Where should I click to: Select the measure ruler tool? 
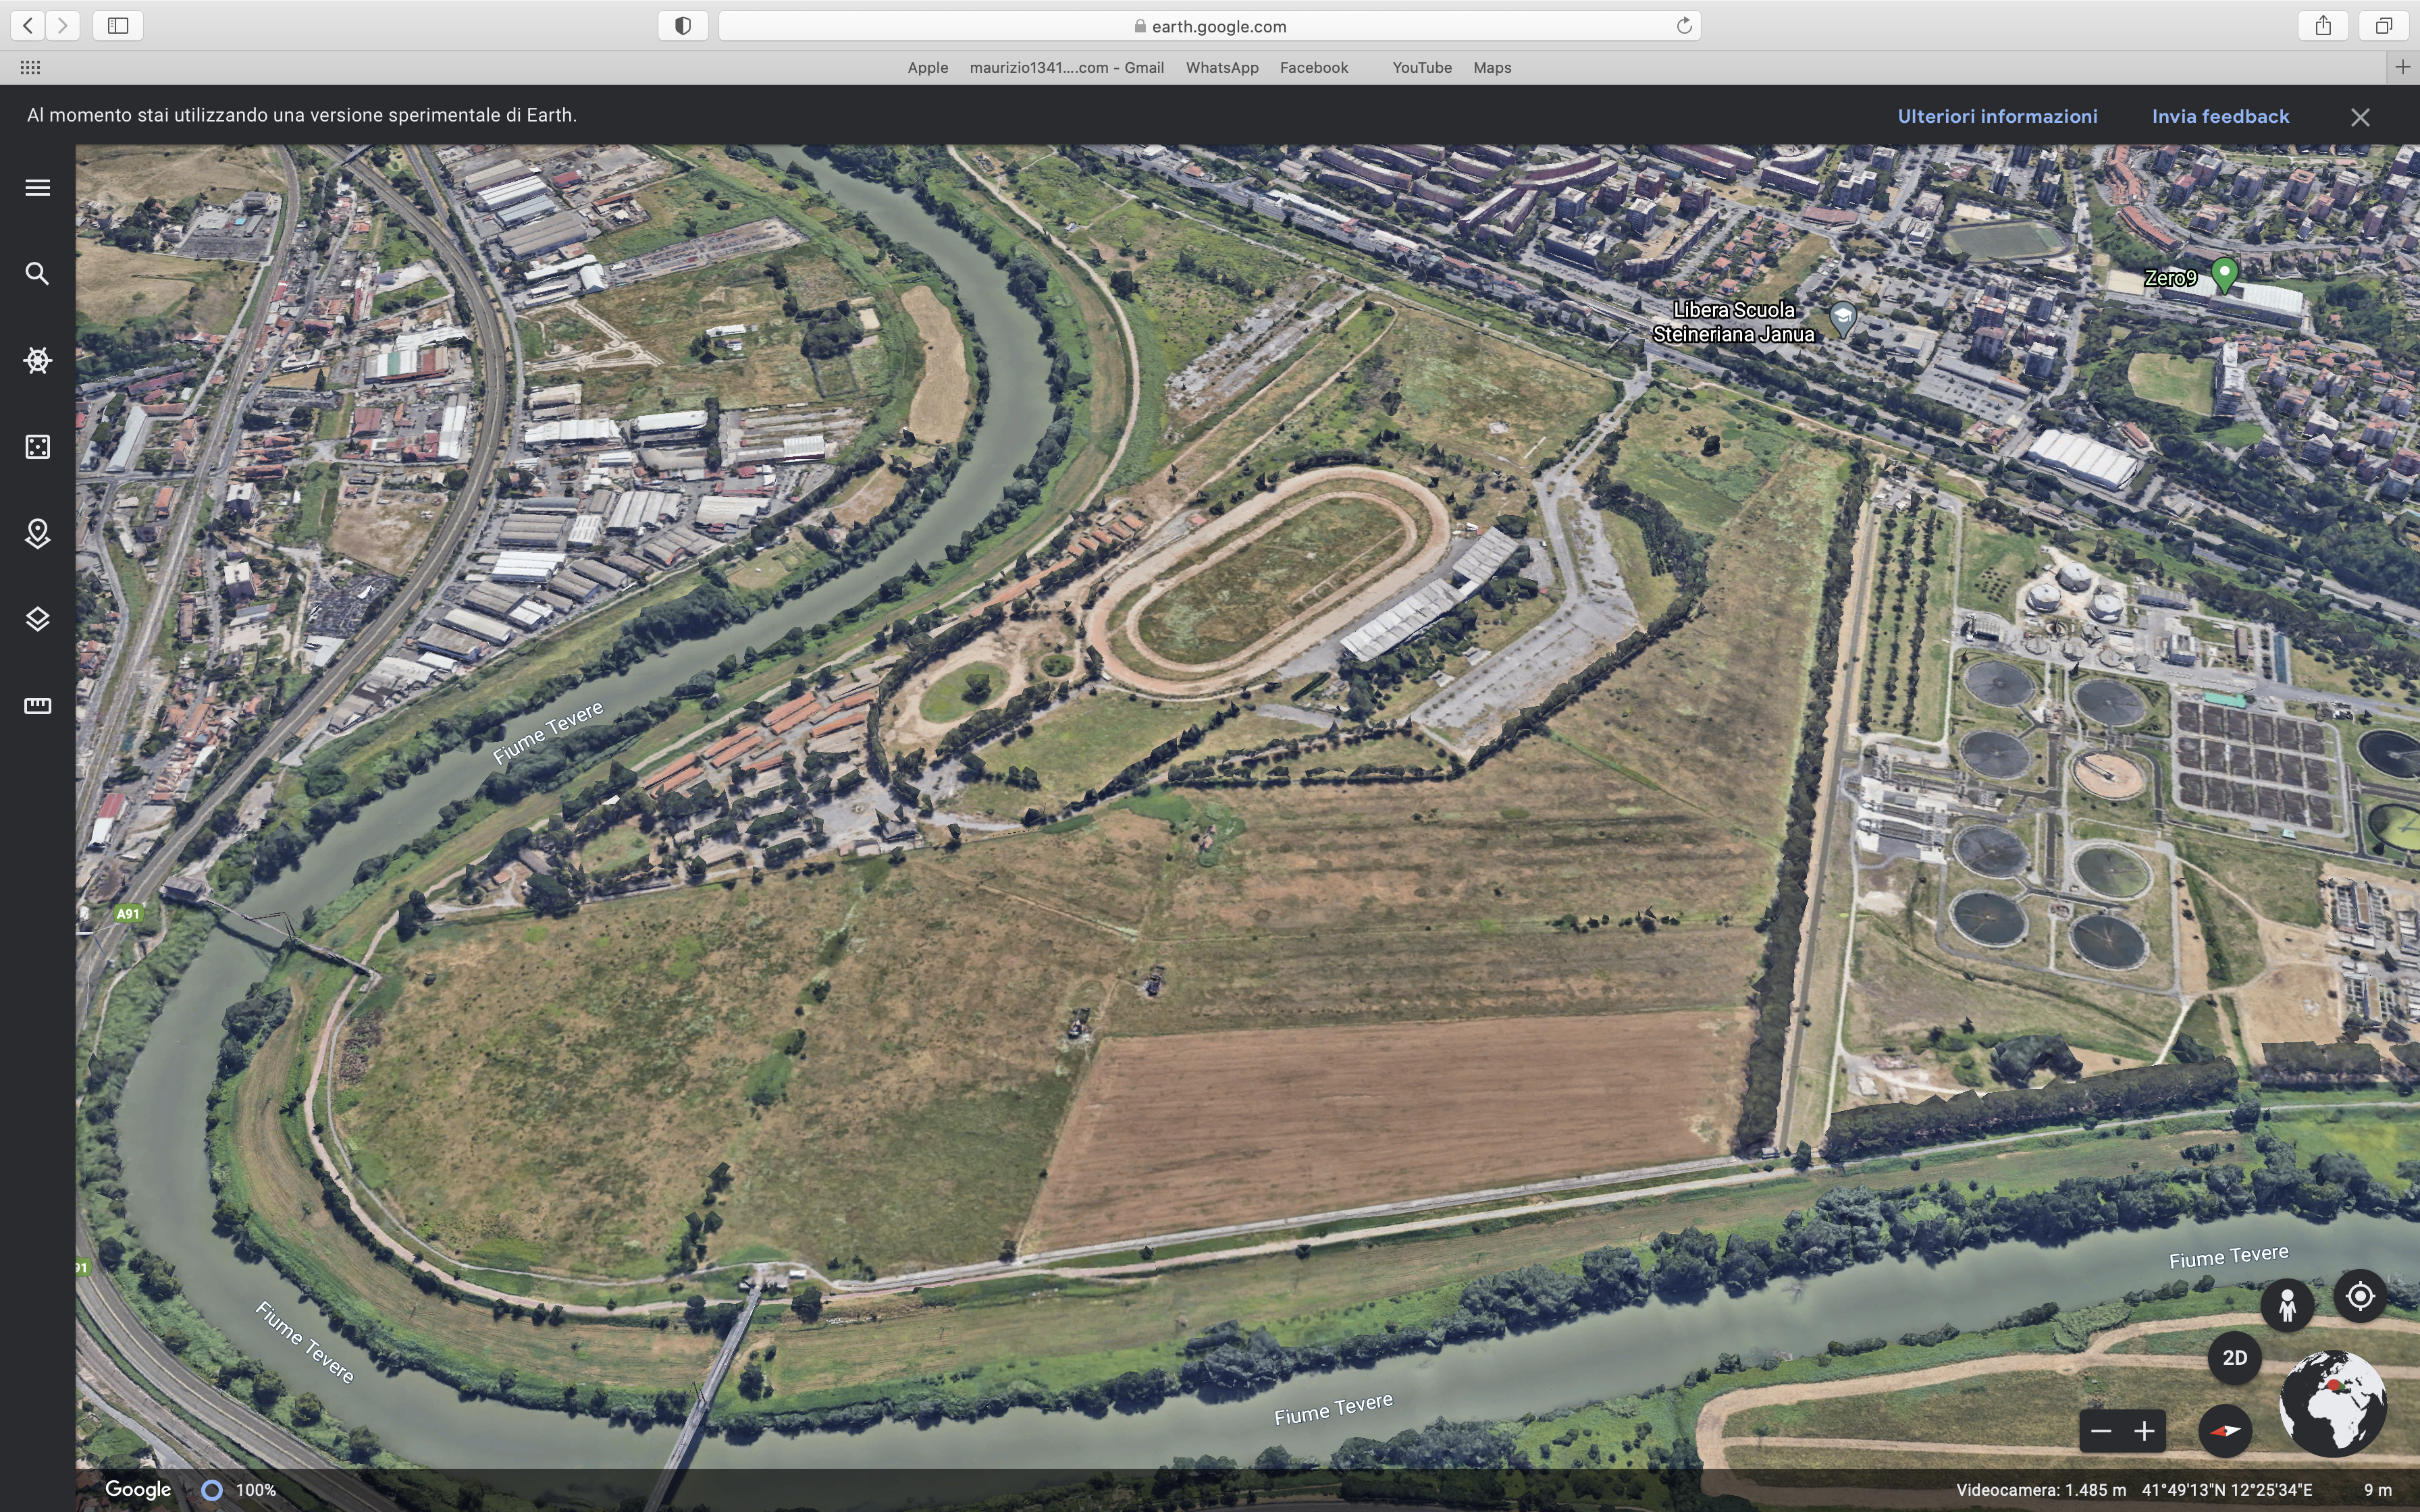[x=37, y=706]
